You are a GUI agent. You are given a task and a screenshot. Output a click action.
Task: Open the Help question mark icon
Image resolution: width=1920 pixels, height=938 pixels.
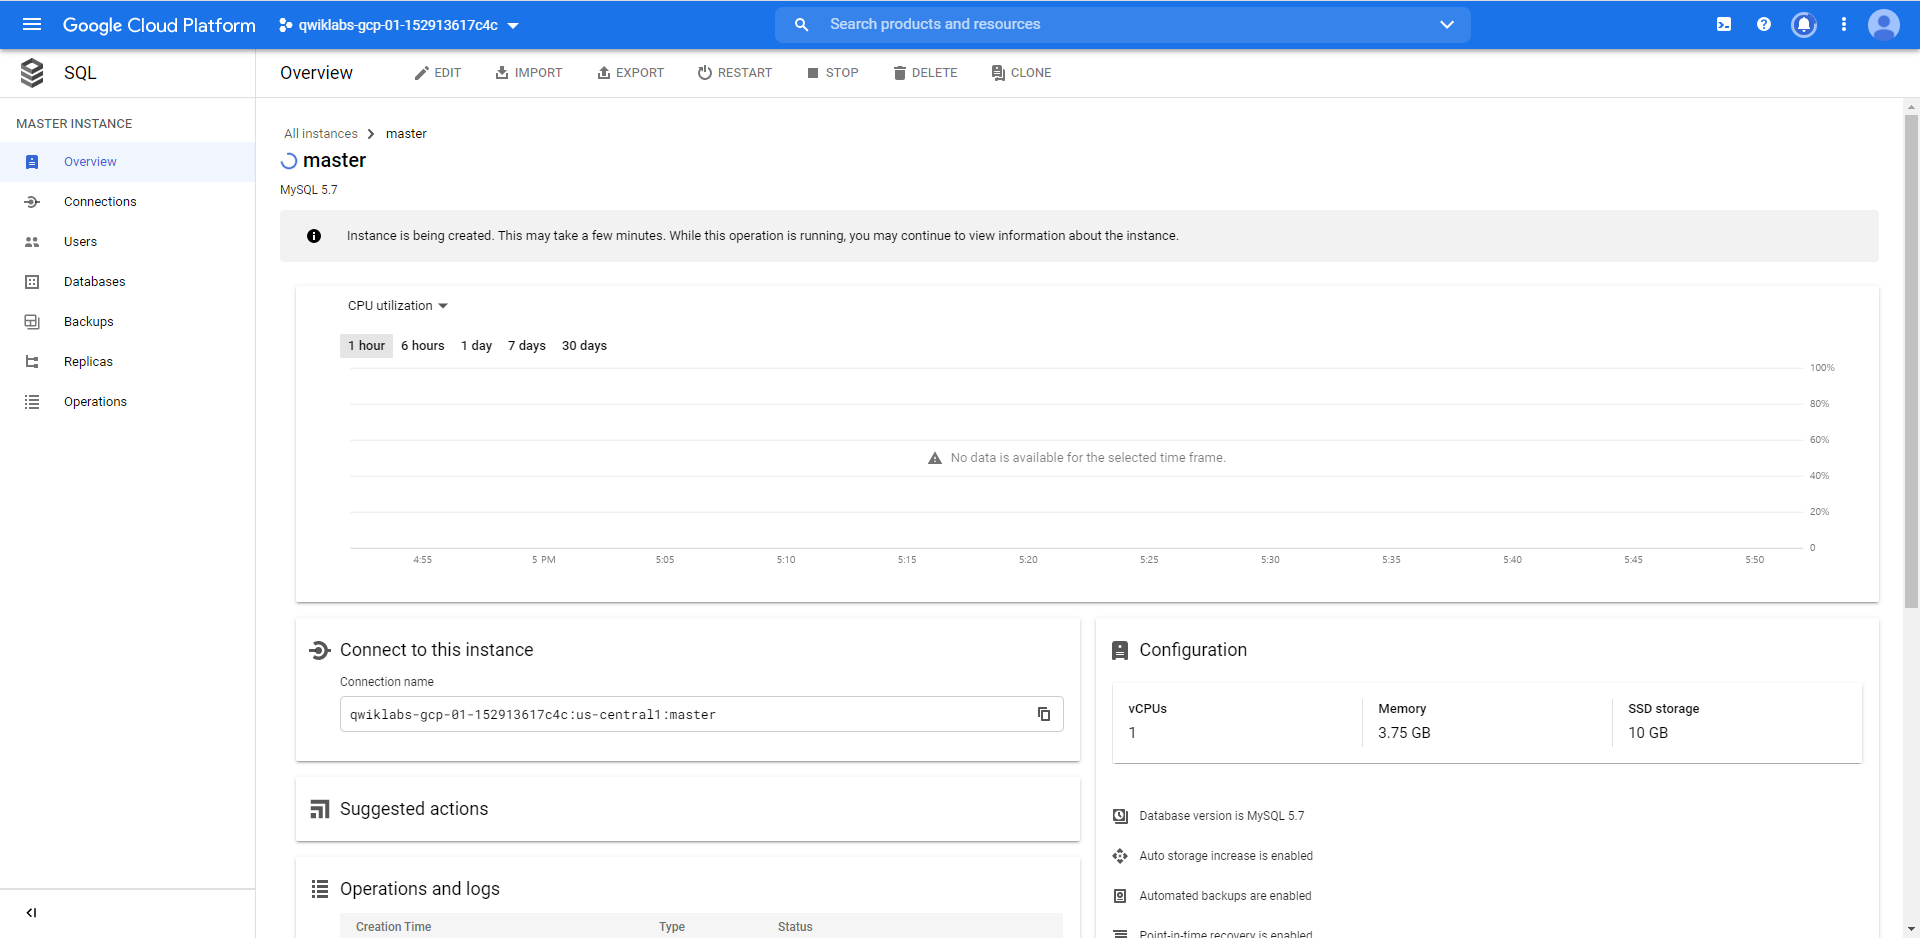[1764, 24]
